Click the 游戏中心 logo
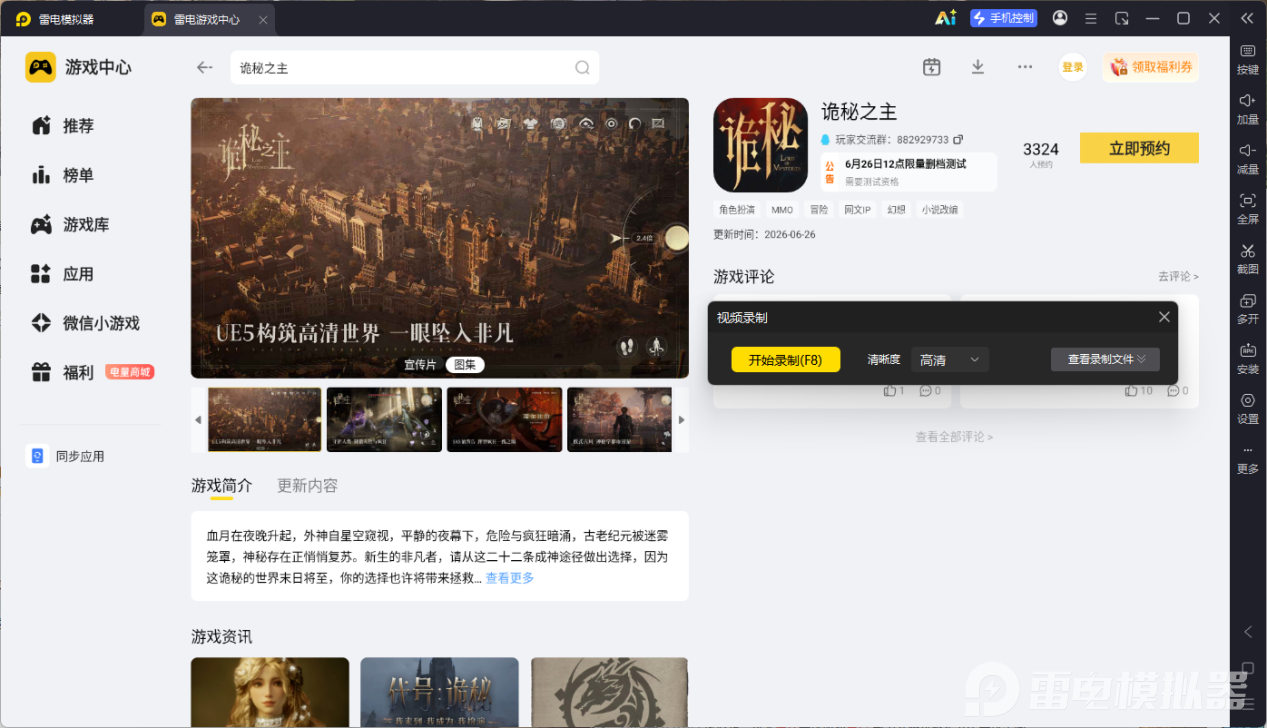Screen dimensions: 1267x728 tap(79, 67)
